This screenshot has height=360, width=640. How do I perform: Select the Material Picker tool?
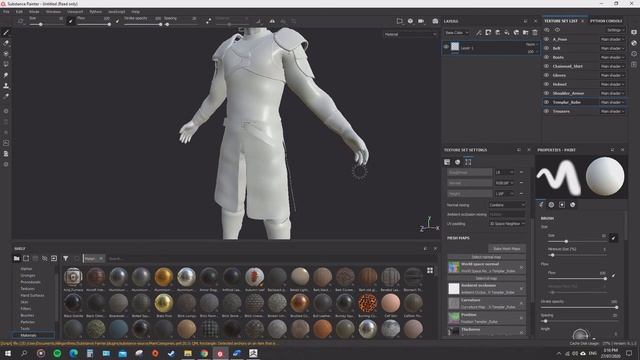click(x=6, y=96)
